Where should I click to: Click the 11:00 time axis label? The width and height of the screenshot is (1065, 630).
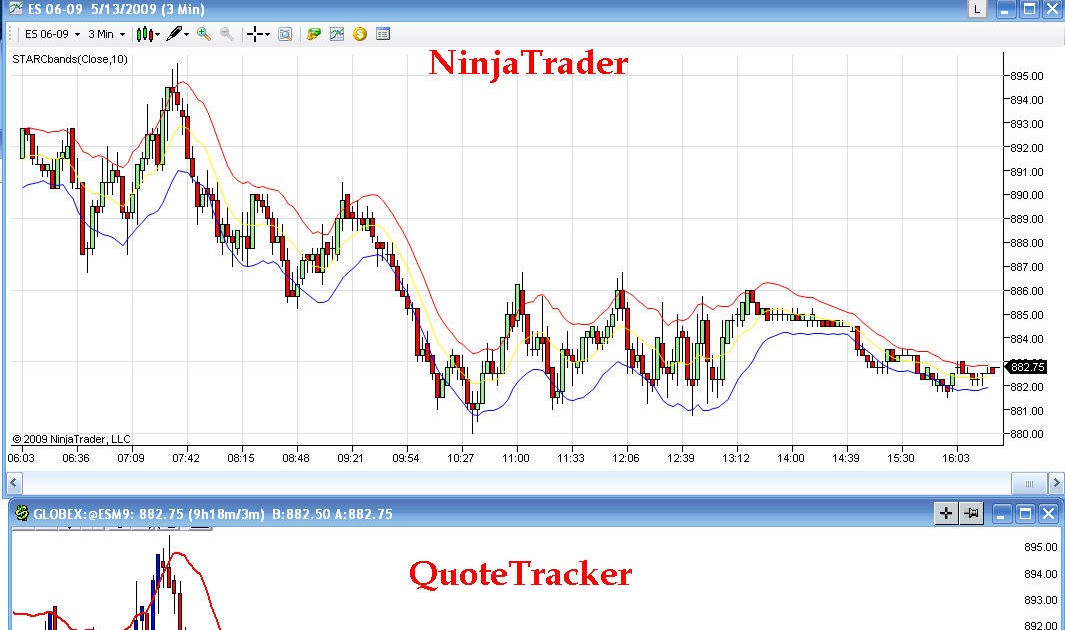[x=516, y=458]
